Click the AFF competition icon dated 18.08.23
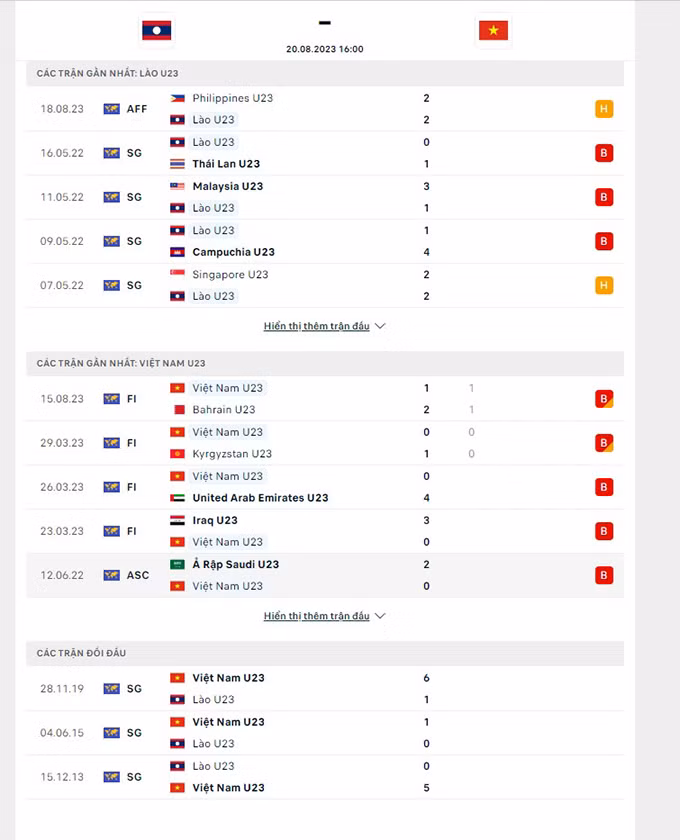This screenshot has height=840, width=680. coord(111,109)
